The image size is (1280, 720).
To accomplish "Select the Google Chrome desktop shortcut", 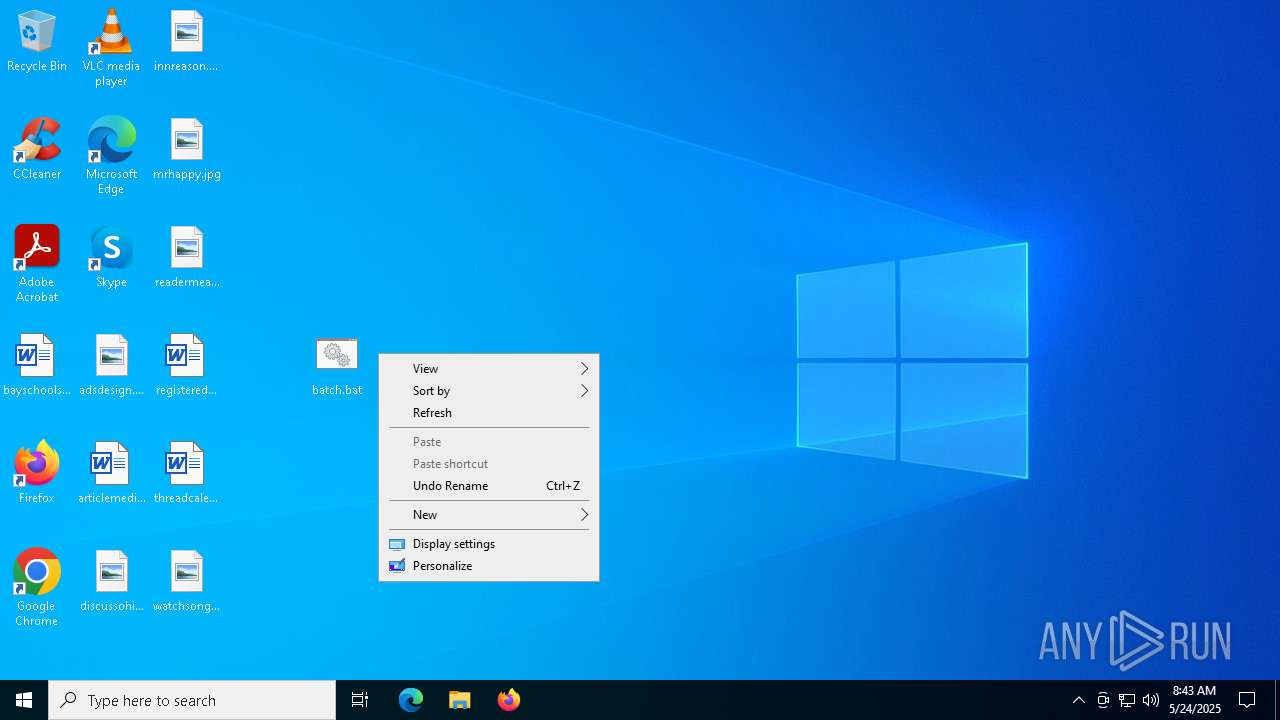I will pos(37,588).
